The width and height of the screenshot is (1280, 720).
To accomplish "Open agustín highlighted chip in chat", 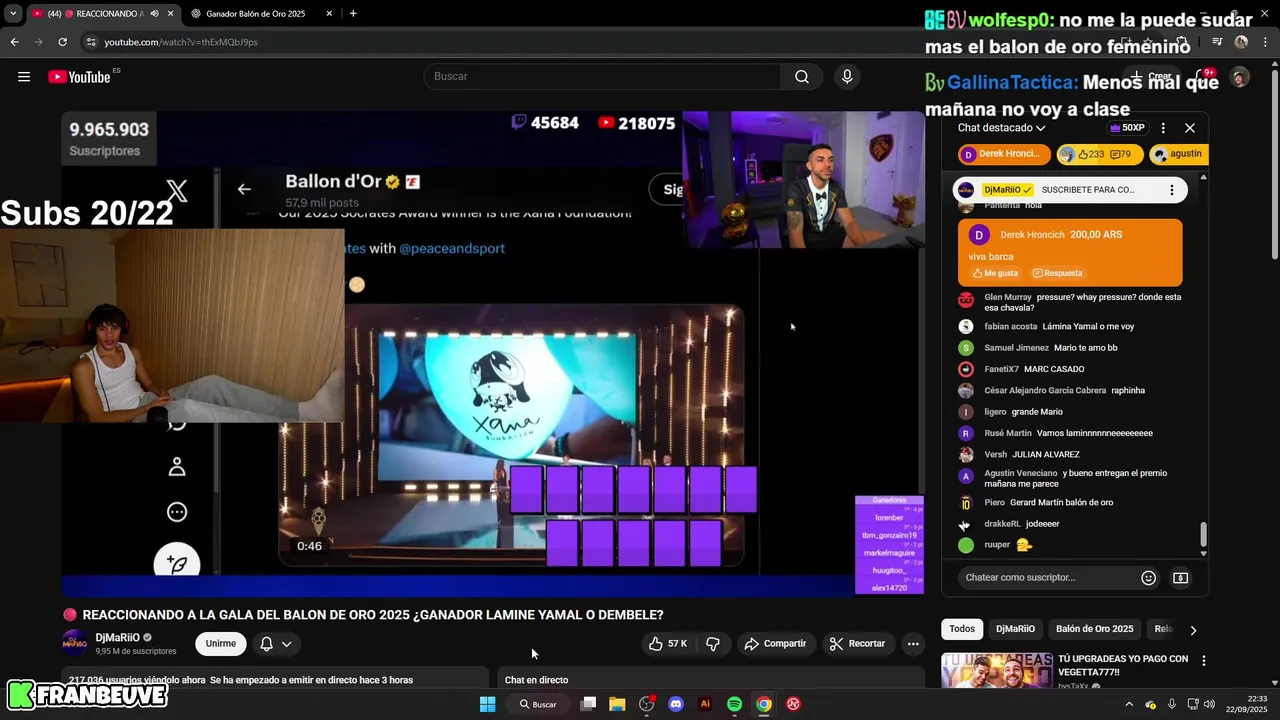I will point(1179,154).
